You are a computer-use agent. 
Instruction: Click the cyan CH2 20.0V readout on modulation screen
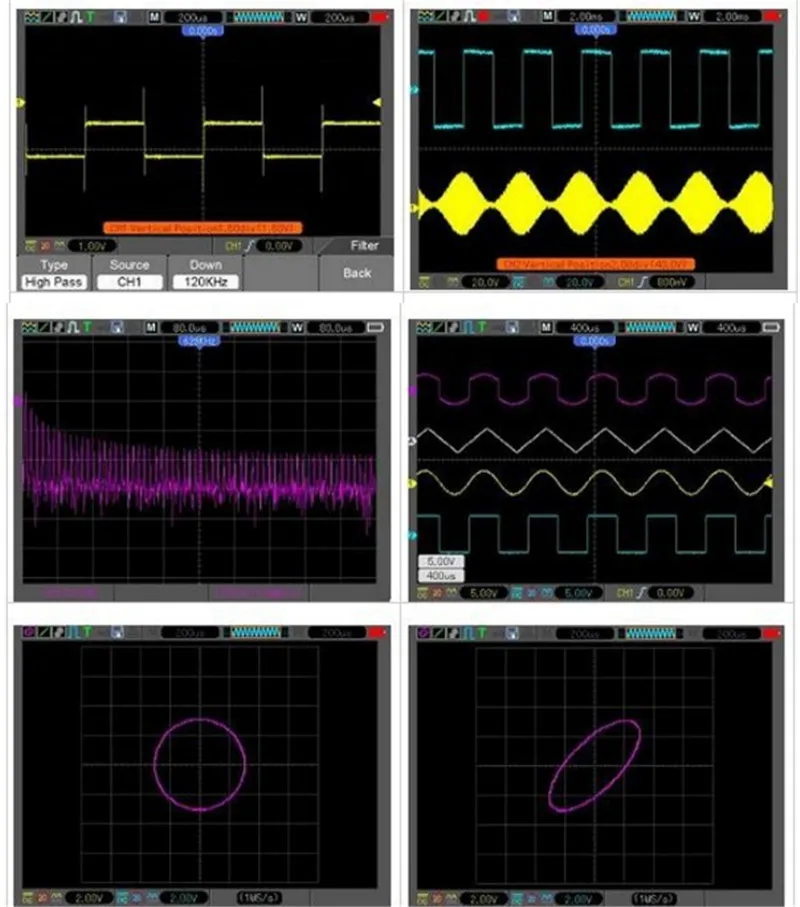tap(579, 282)
